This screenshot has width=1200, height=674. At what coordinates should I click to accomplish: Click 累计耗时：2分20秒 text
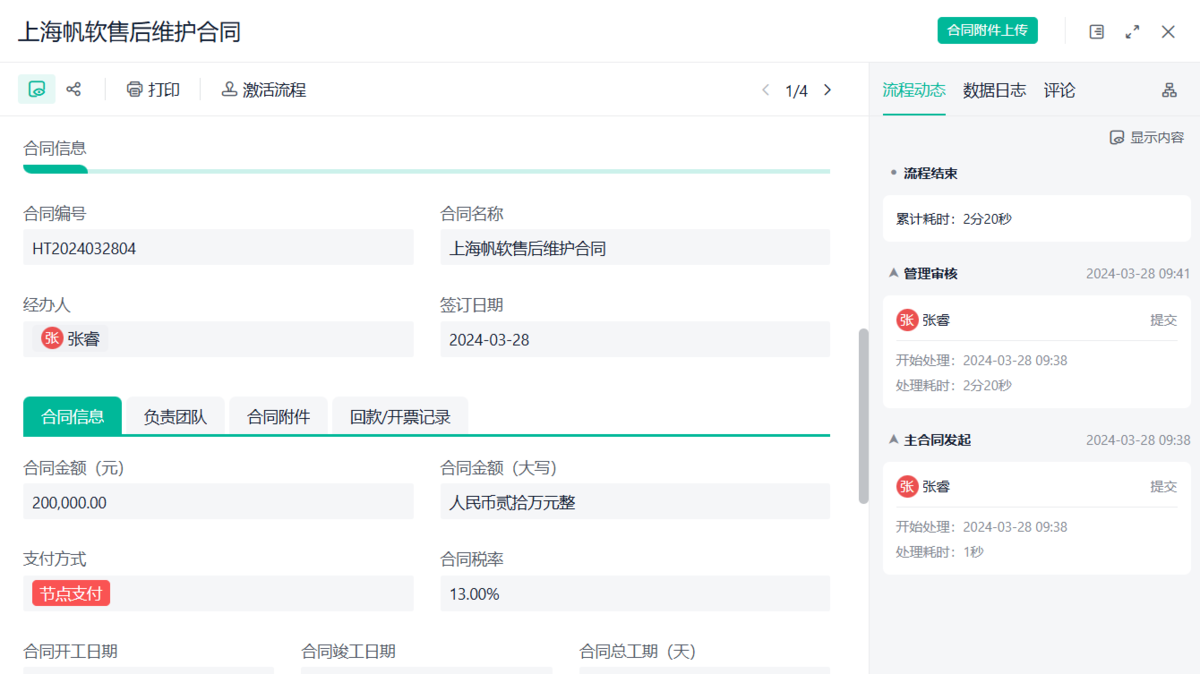click(954, 218)
